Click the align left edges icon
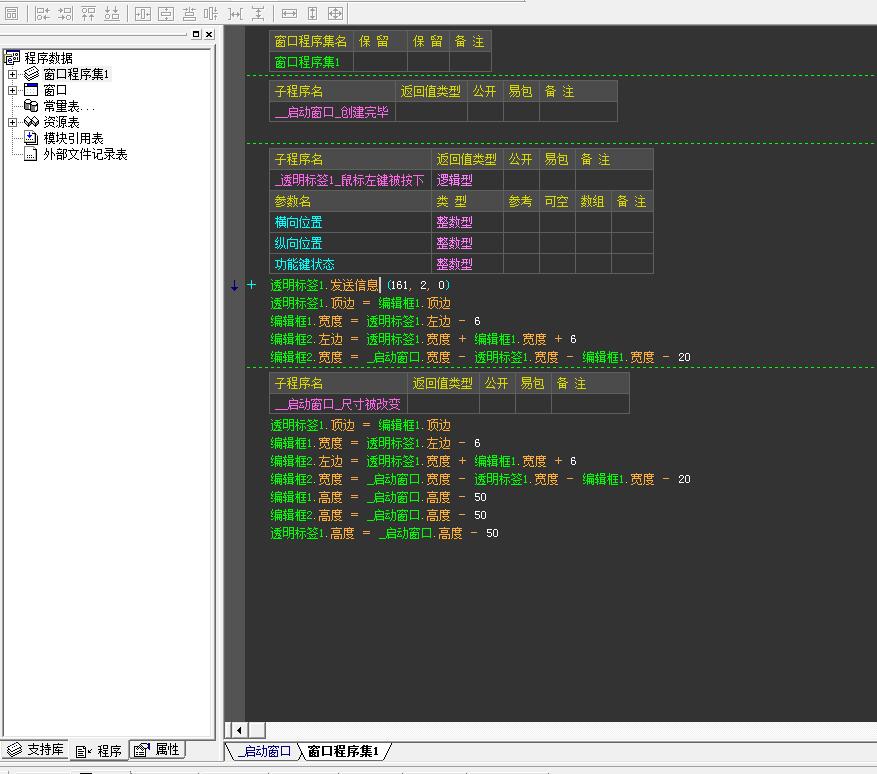This screenshot has height=774, width=877. click(42, 13)
